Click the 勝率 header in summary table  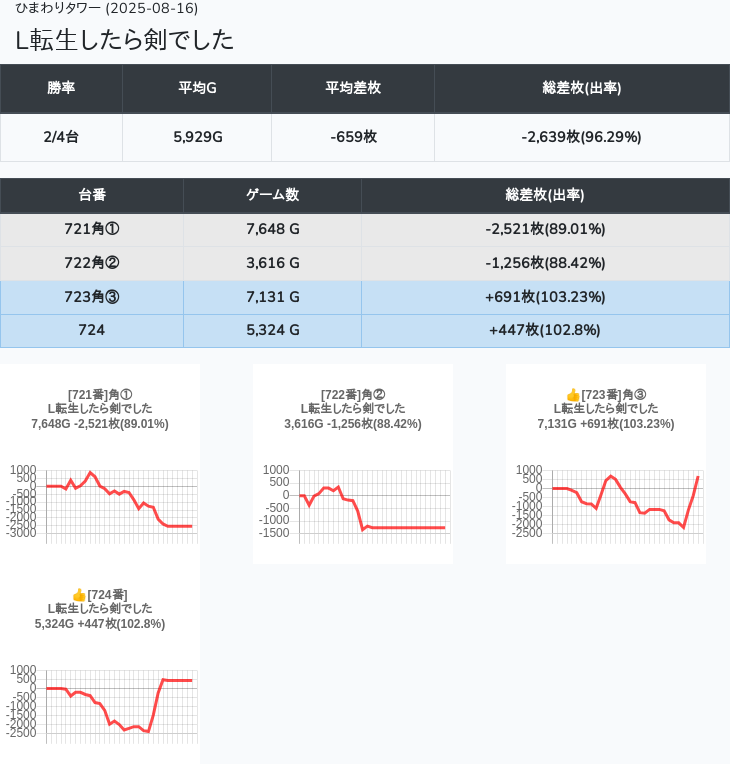[61, 88]
